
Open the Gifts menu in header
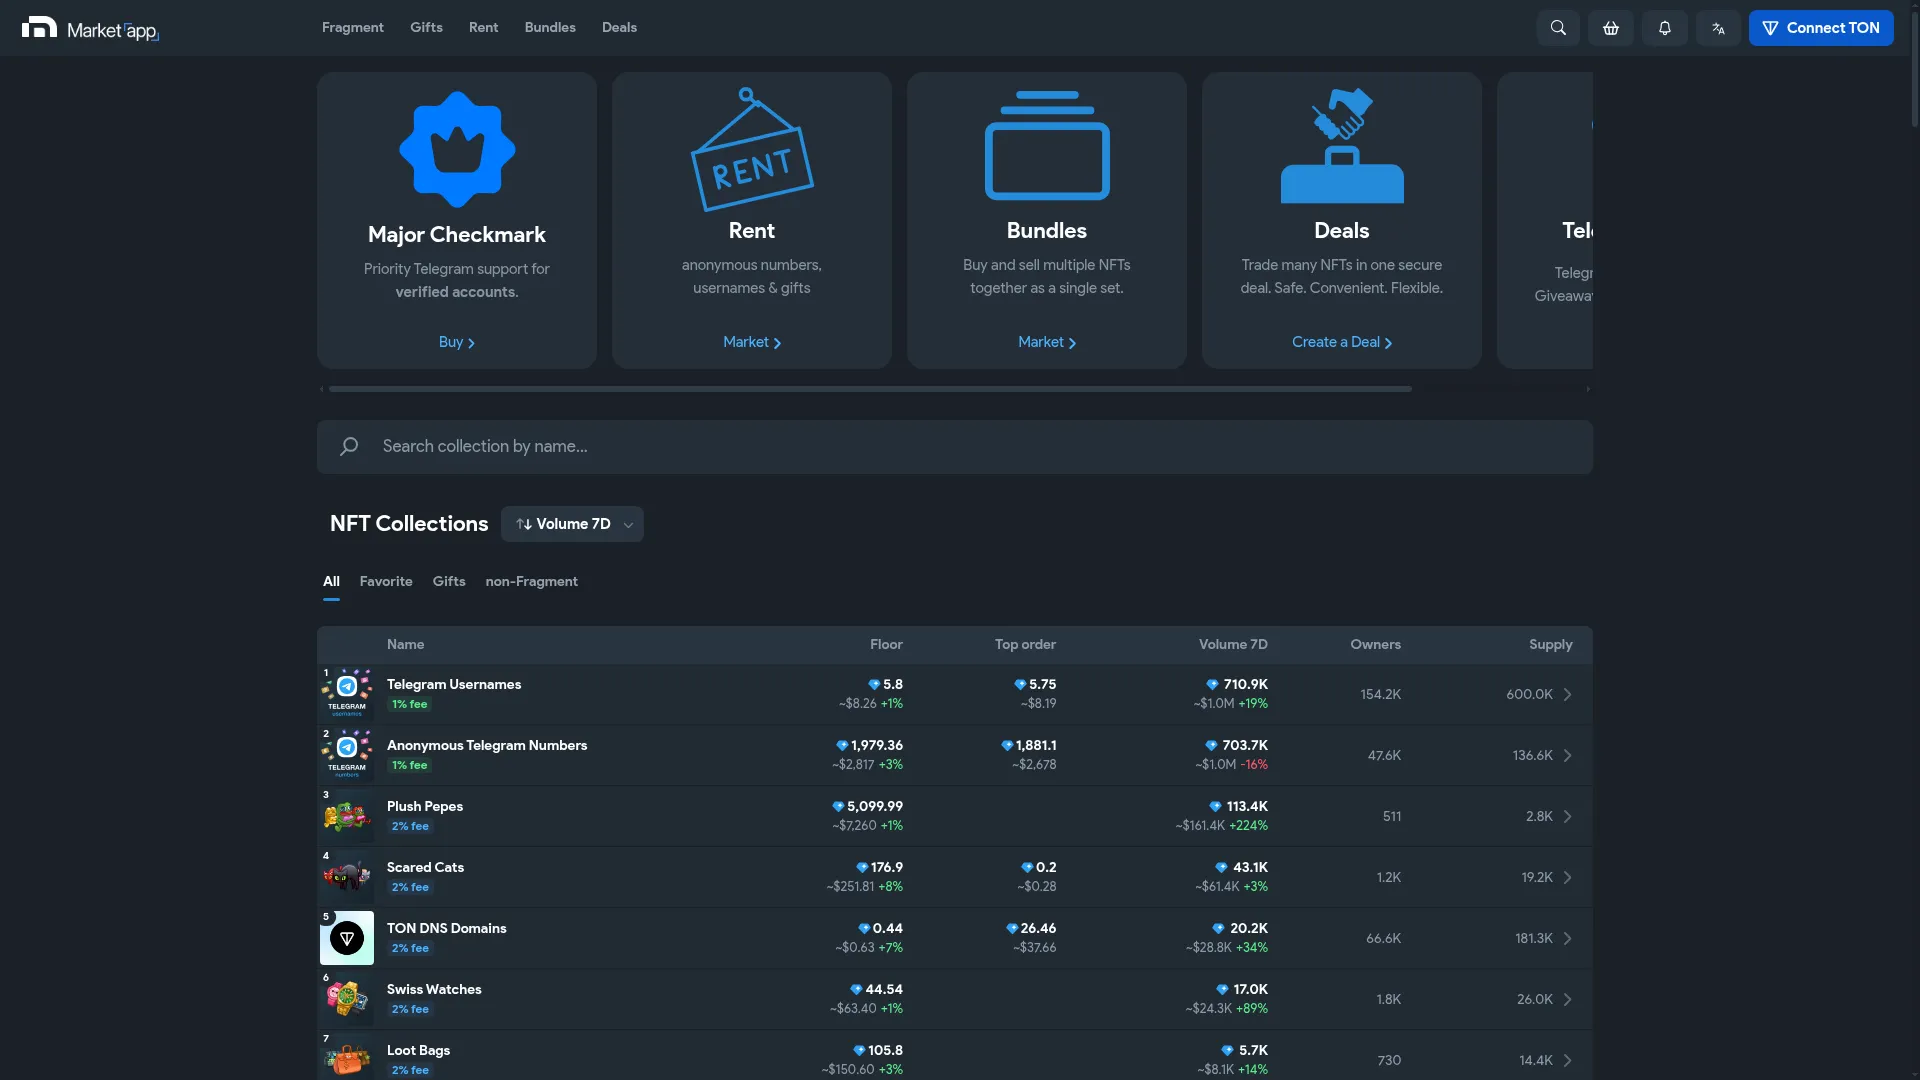pyautogui.click(x=426, y=27)
